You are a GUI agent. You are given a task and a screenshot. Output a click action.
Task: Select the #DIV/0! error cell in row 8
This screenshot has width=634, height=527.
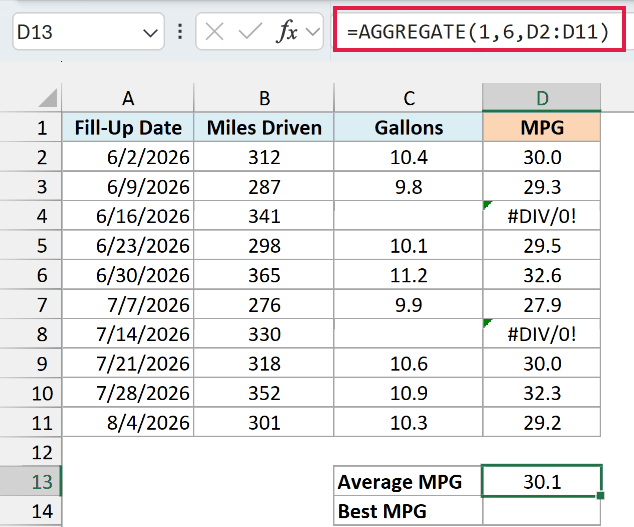(x=542, y=334)
